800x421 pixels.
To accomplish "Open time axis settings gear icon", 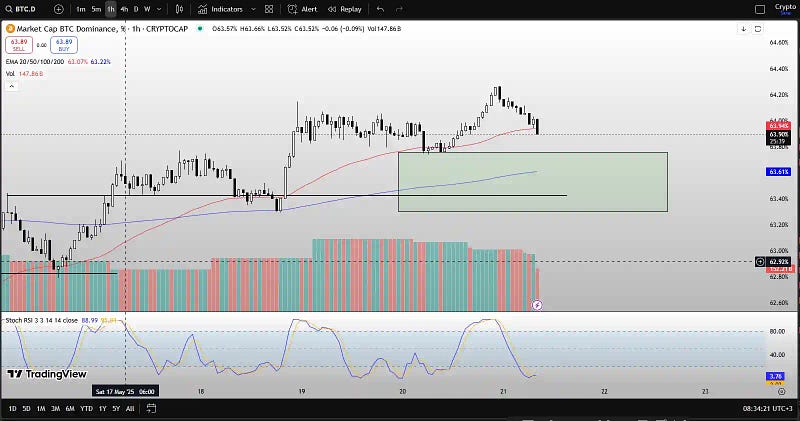I will [781, 391].
